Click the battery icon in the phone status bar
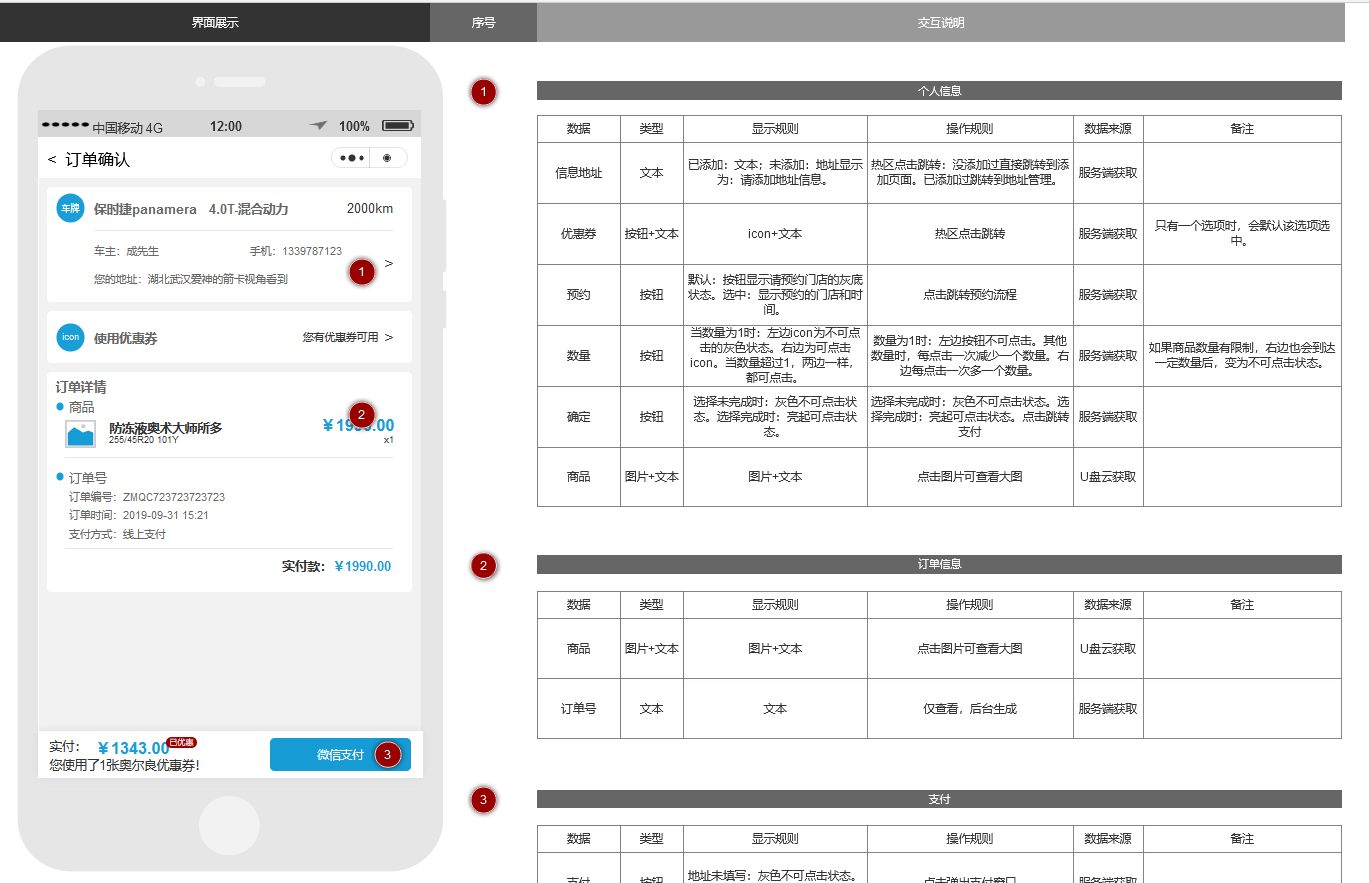 [x=396, y=124]
